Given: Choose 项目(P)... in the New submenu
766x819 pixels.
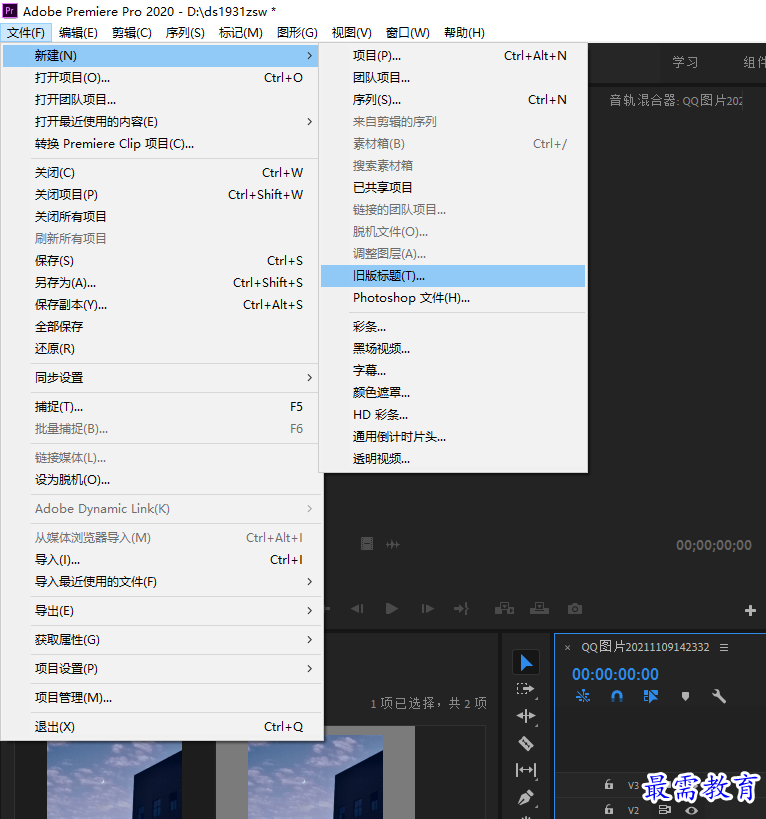Looking at the screenshot, I should (453, 55).
